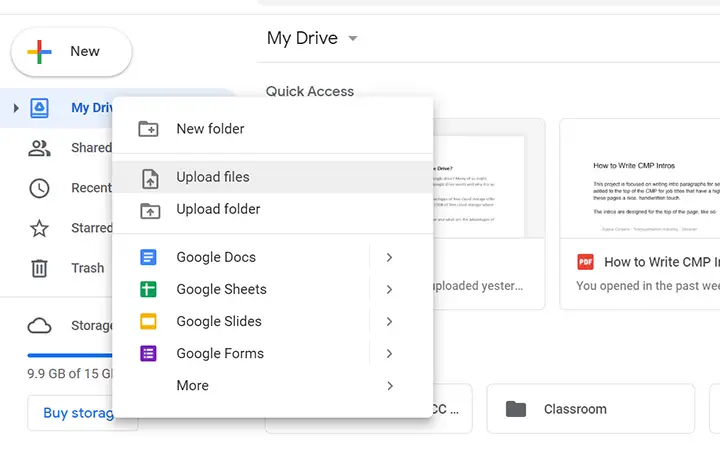Open the My Drive title dropdown arrow
Image resolution: width=720 pixels, height=450 pixels.
tap(353, 39)
